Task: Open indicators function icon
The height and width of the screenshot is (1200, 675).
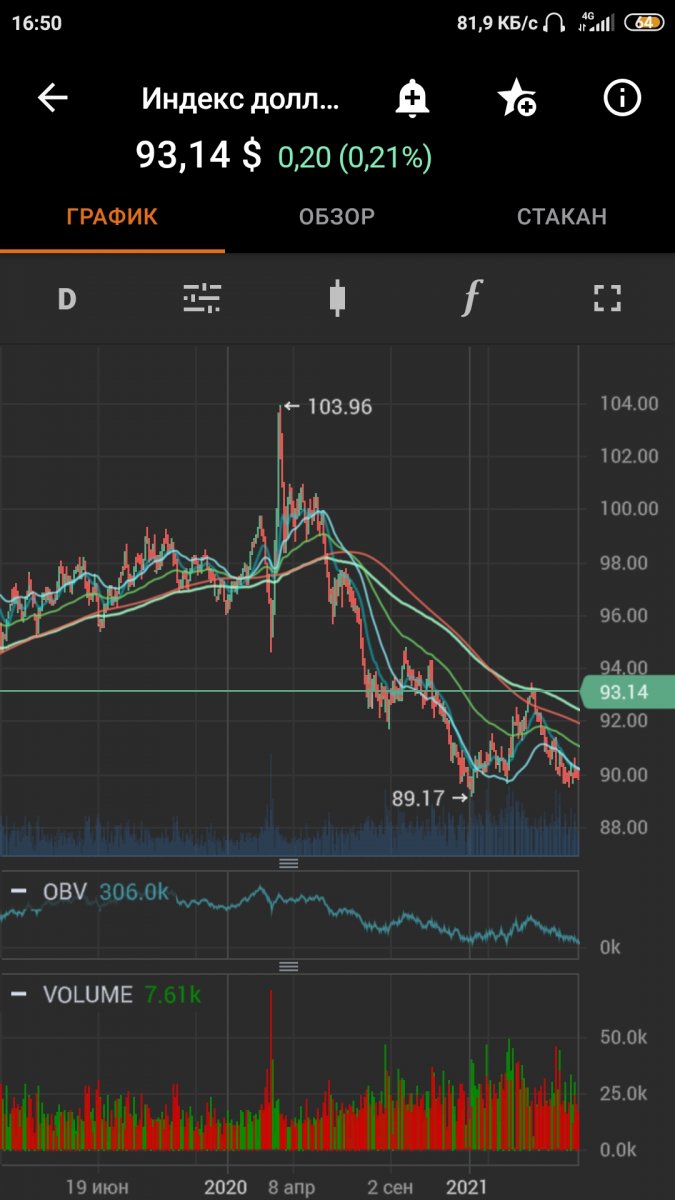Action: point(472,298)
